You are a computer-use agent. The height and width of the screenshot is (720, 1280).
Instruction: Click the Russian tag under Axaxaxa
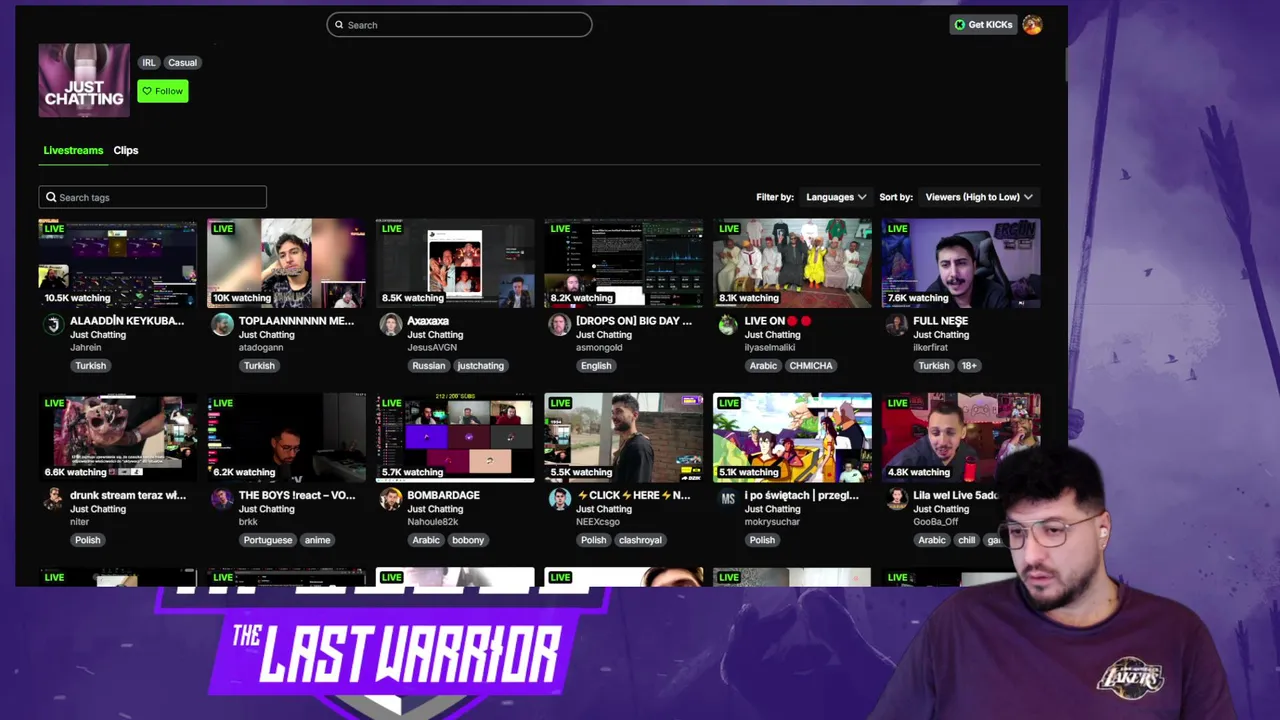(x=428, y=366)
